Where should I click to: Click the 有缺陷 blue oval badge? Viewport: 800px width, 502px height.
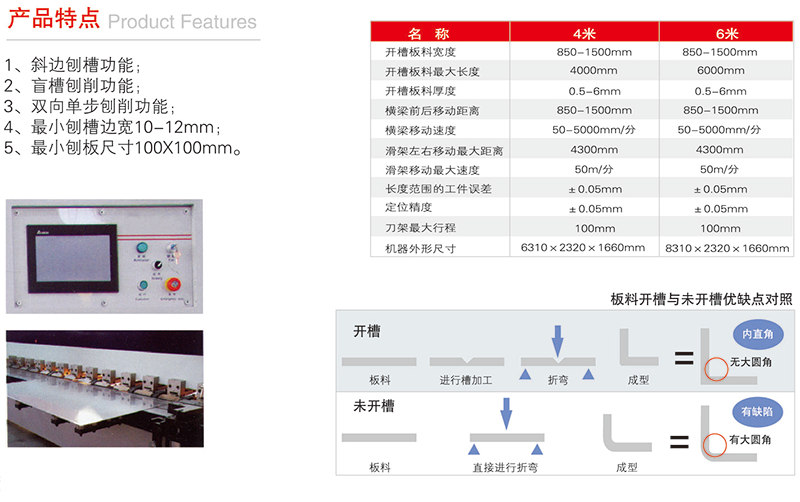point(757,412)
